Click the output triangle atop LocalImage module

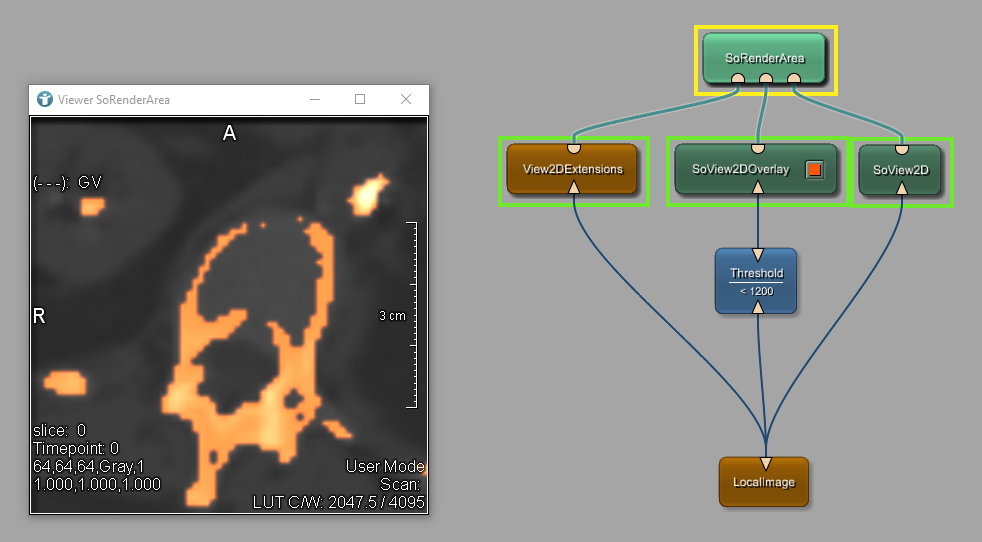point(765,463)
